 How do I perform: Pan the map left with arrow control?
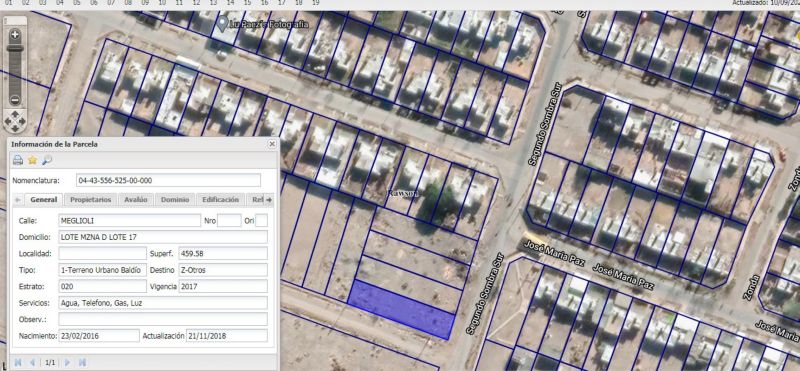pos(9,121)
